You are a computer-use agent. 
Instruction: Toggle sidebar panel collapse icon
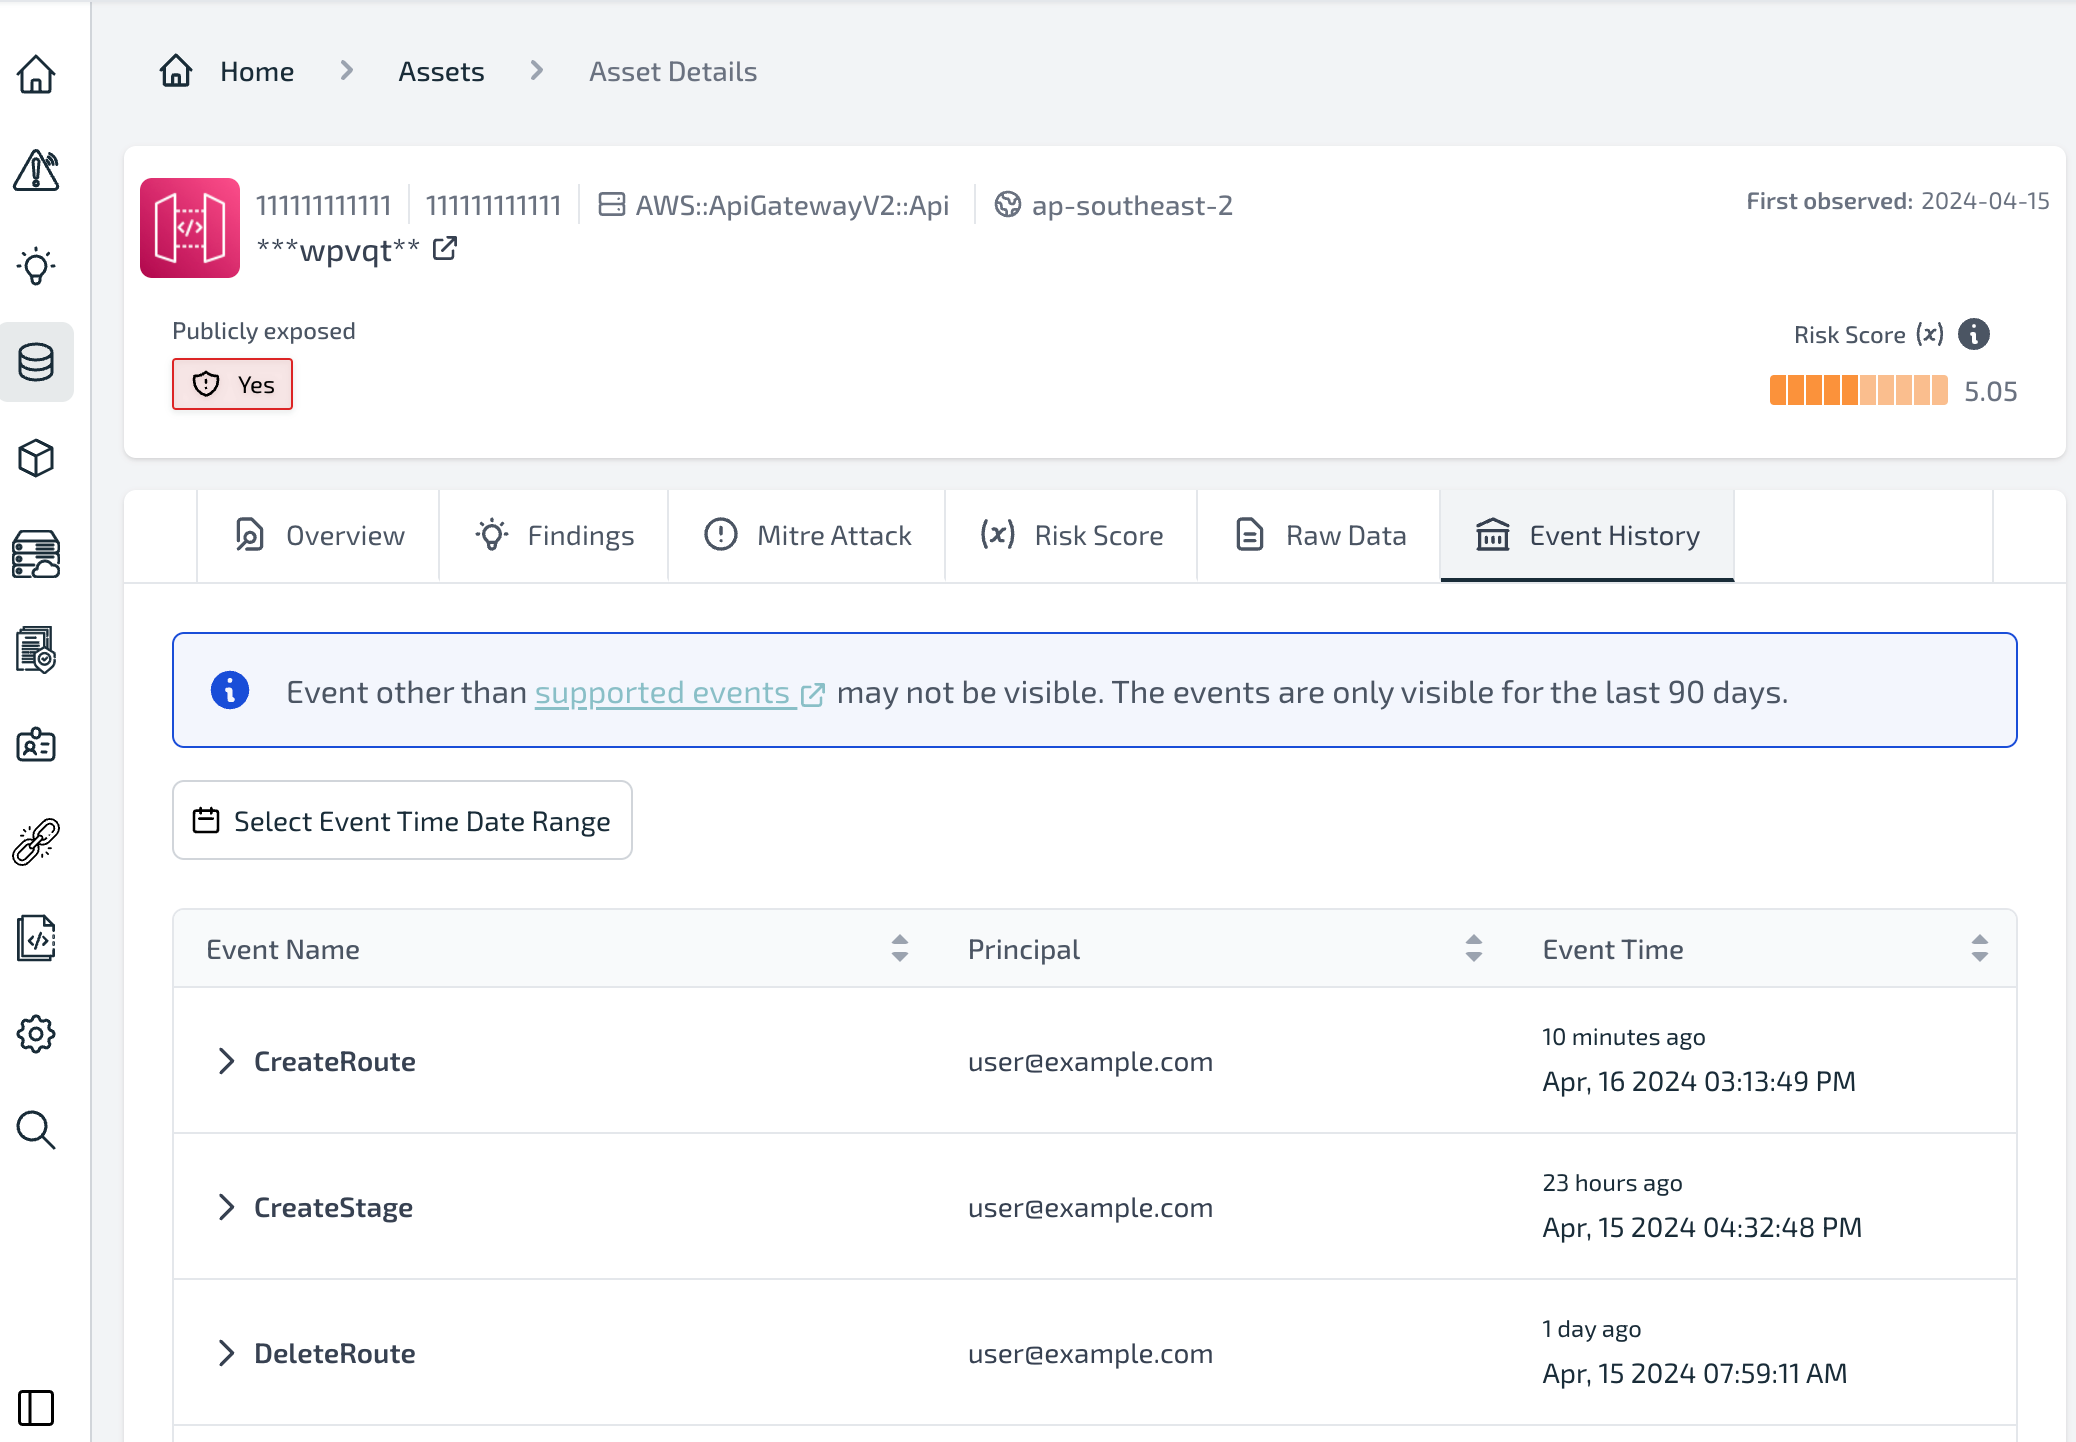point(36,1408)
